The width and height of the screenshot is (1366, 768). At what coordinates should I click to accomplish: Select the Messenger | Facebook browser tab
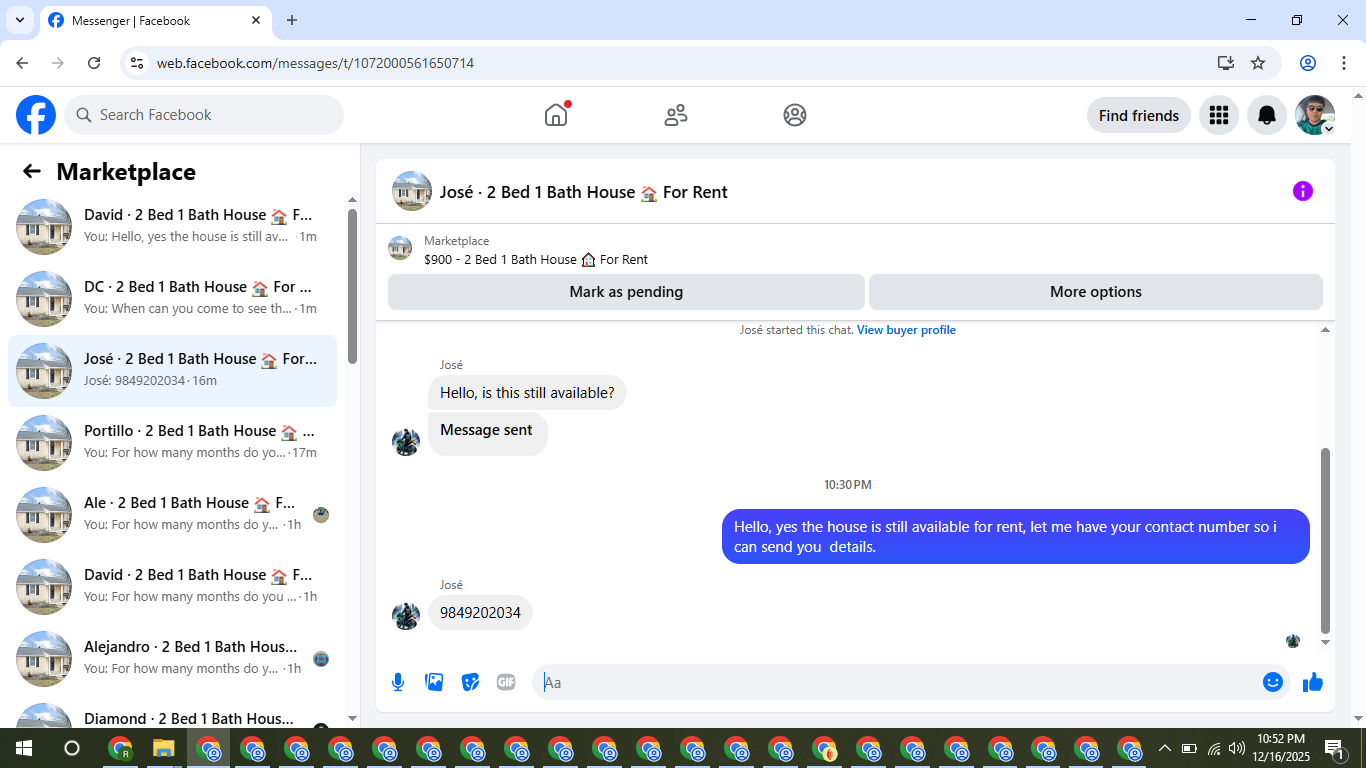(x=155, y=20)
